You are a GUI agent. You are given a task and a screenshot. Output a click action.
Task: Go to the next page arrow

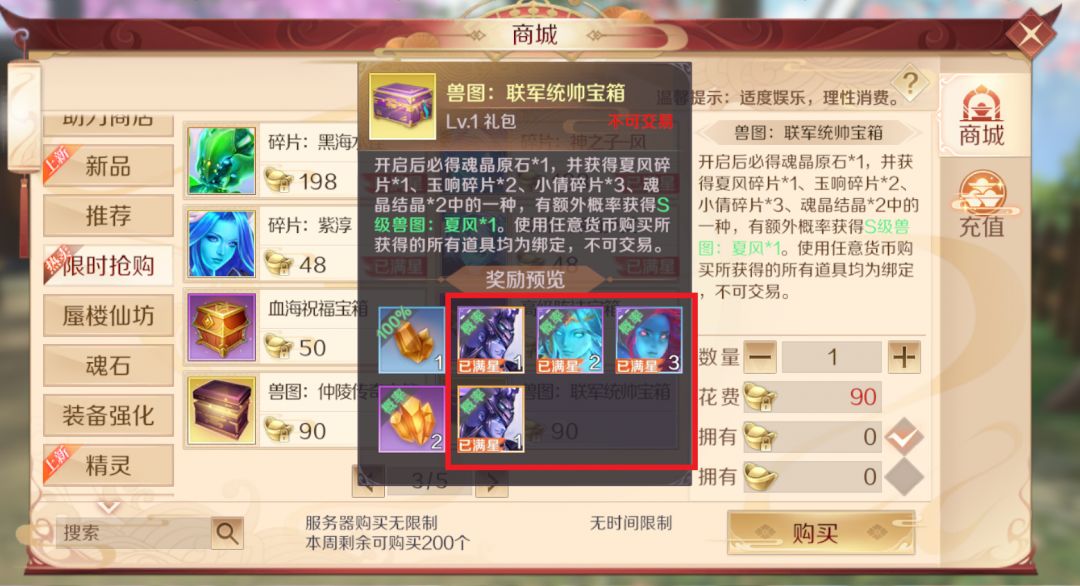click(x=491, y=481)
